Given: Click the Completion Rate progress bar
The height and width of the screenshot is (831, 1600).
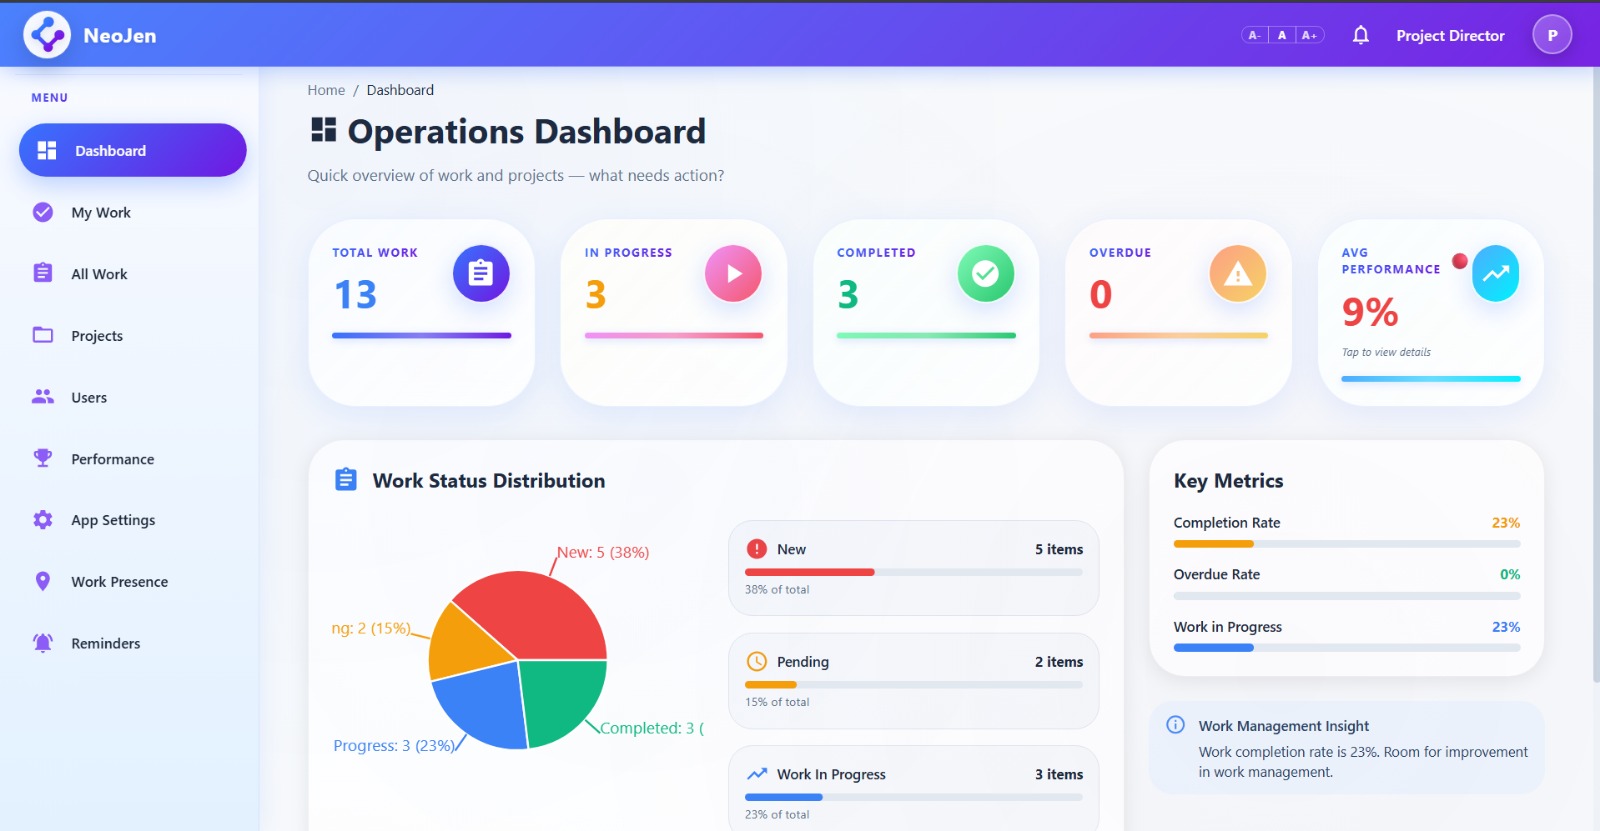Looking at the screenshot, I should pos(1347,544).
